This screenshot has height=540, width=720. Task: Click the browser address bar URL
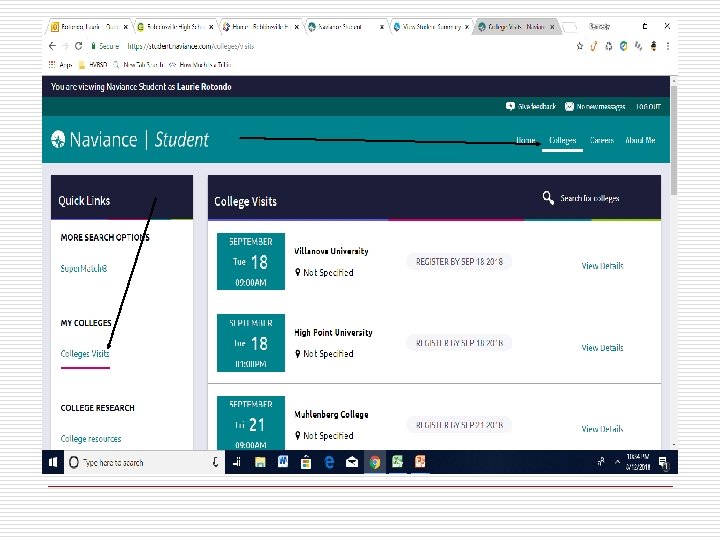(191, 46)
